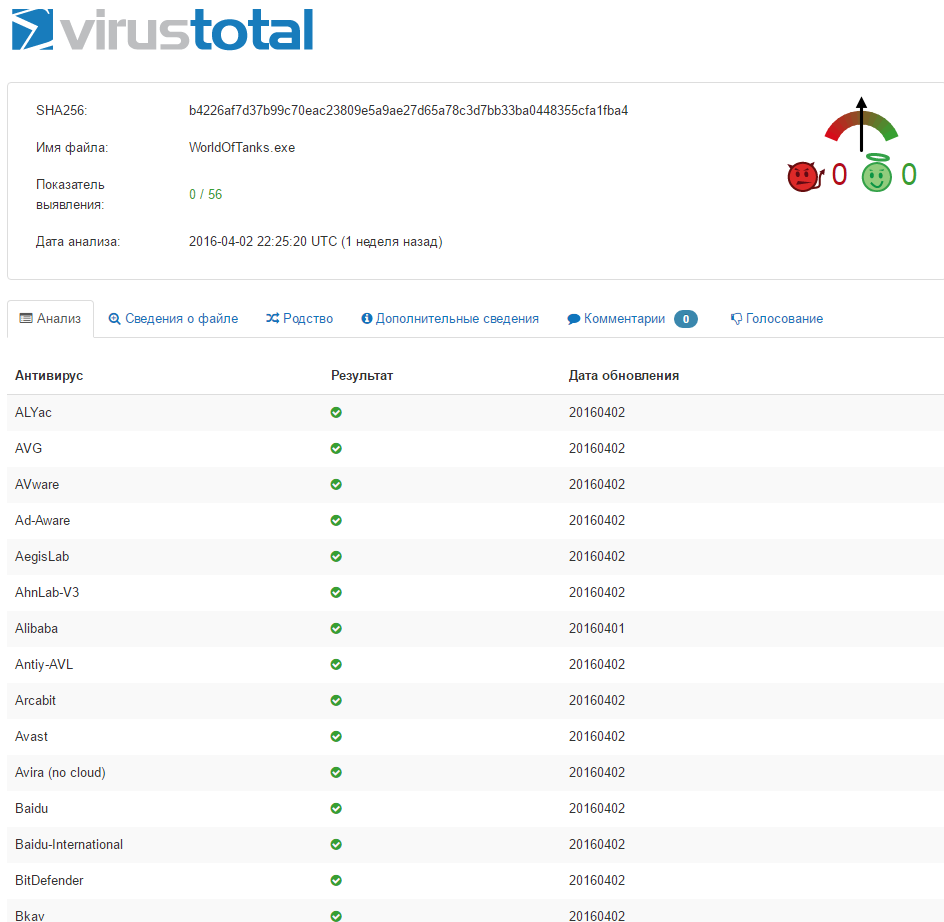
Task: Click the AVG antivirus name
Action: point(28,449)
